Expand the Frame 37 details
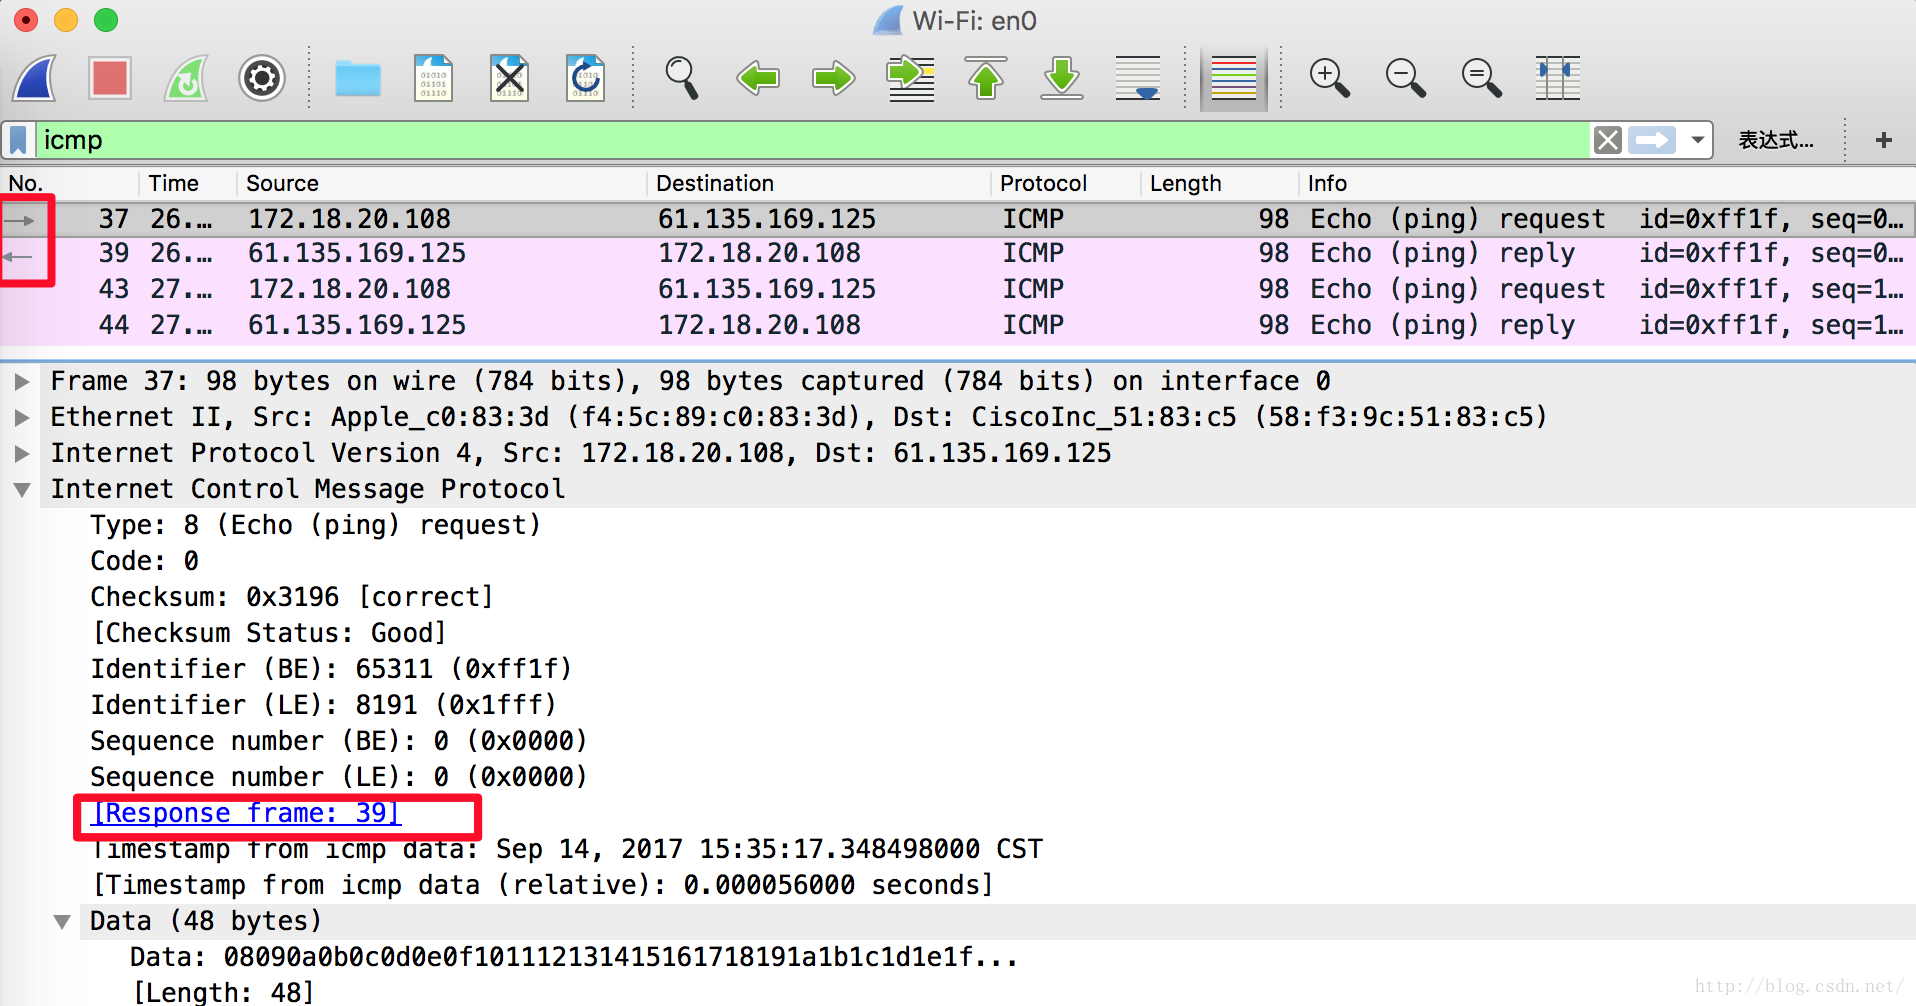 click(x=21, y=381)
